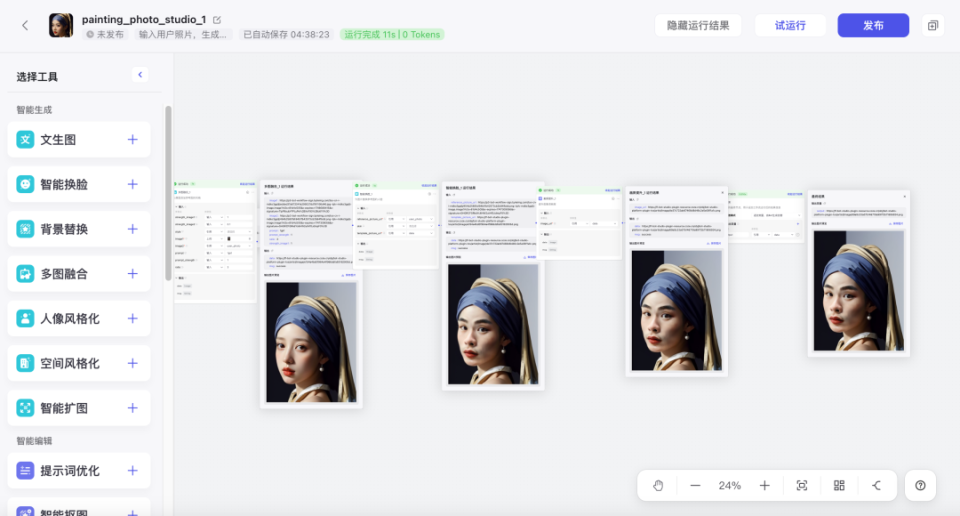This screenshot has height=516, width=960.
Task: Publish using the 发布 button
Action: 873,25
